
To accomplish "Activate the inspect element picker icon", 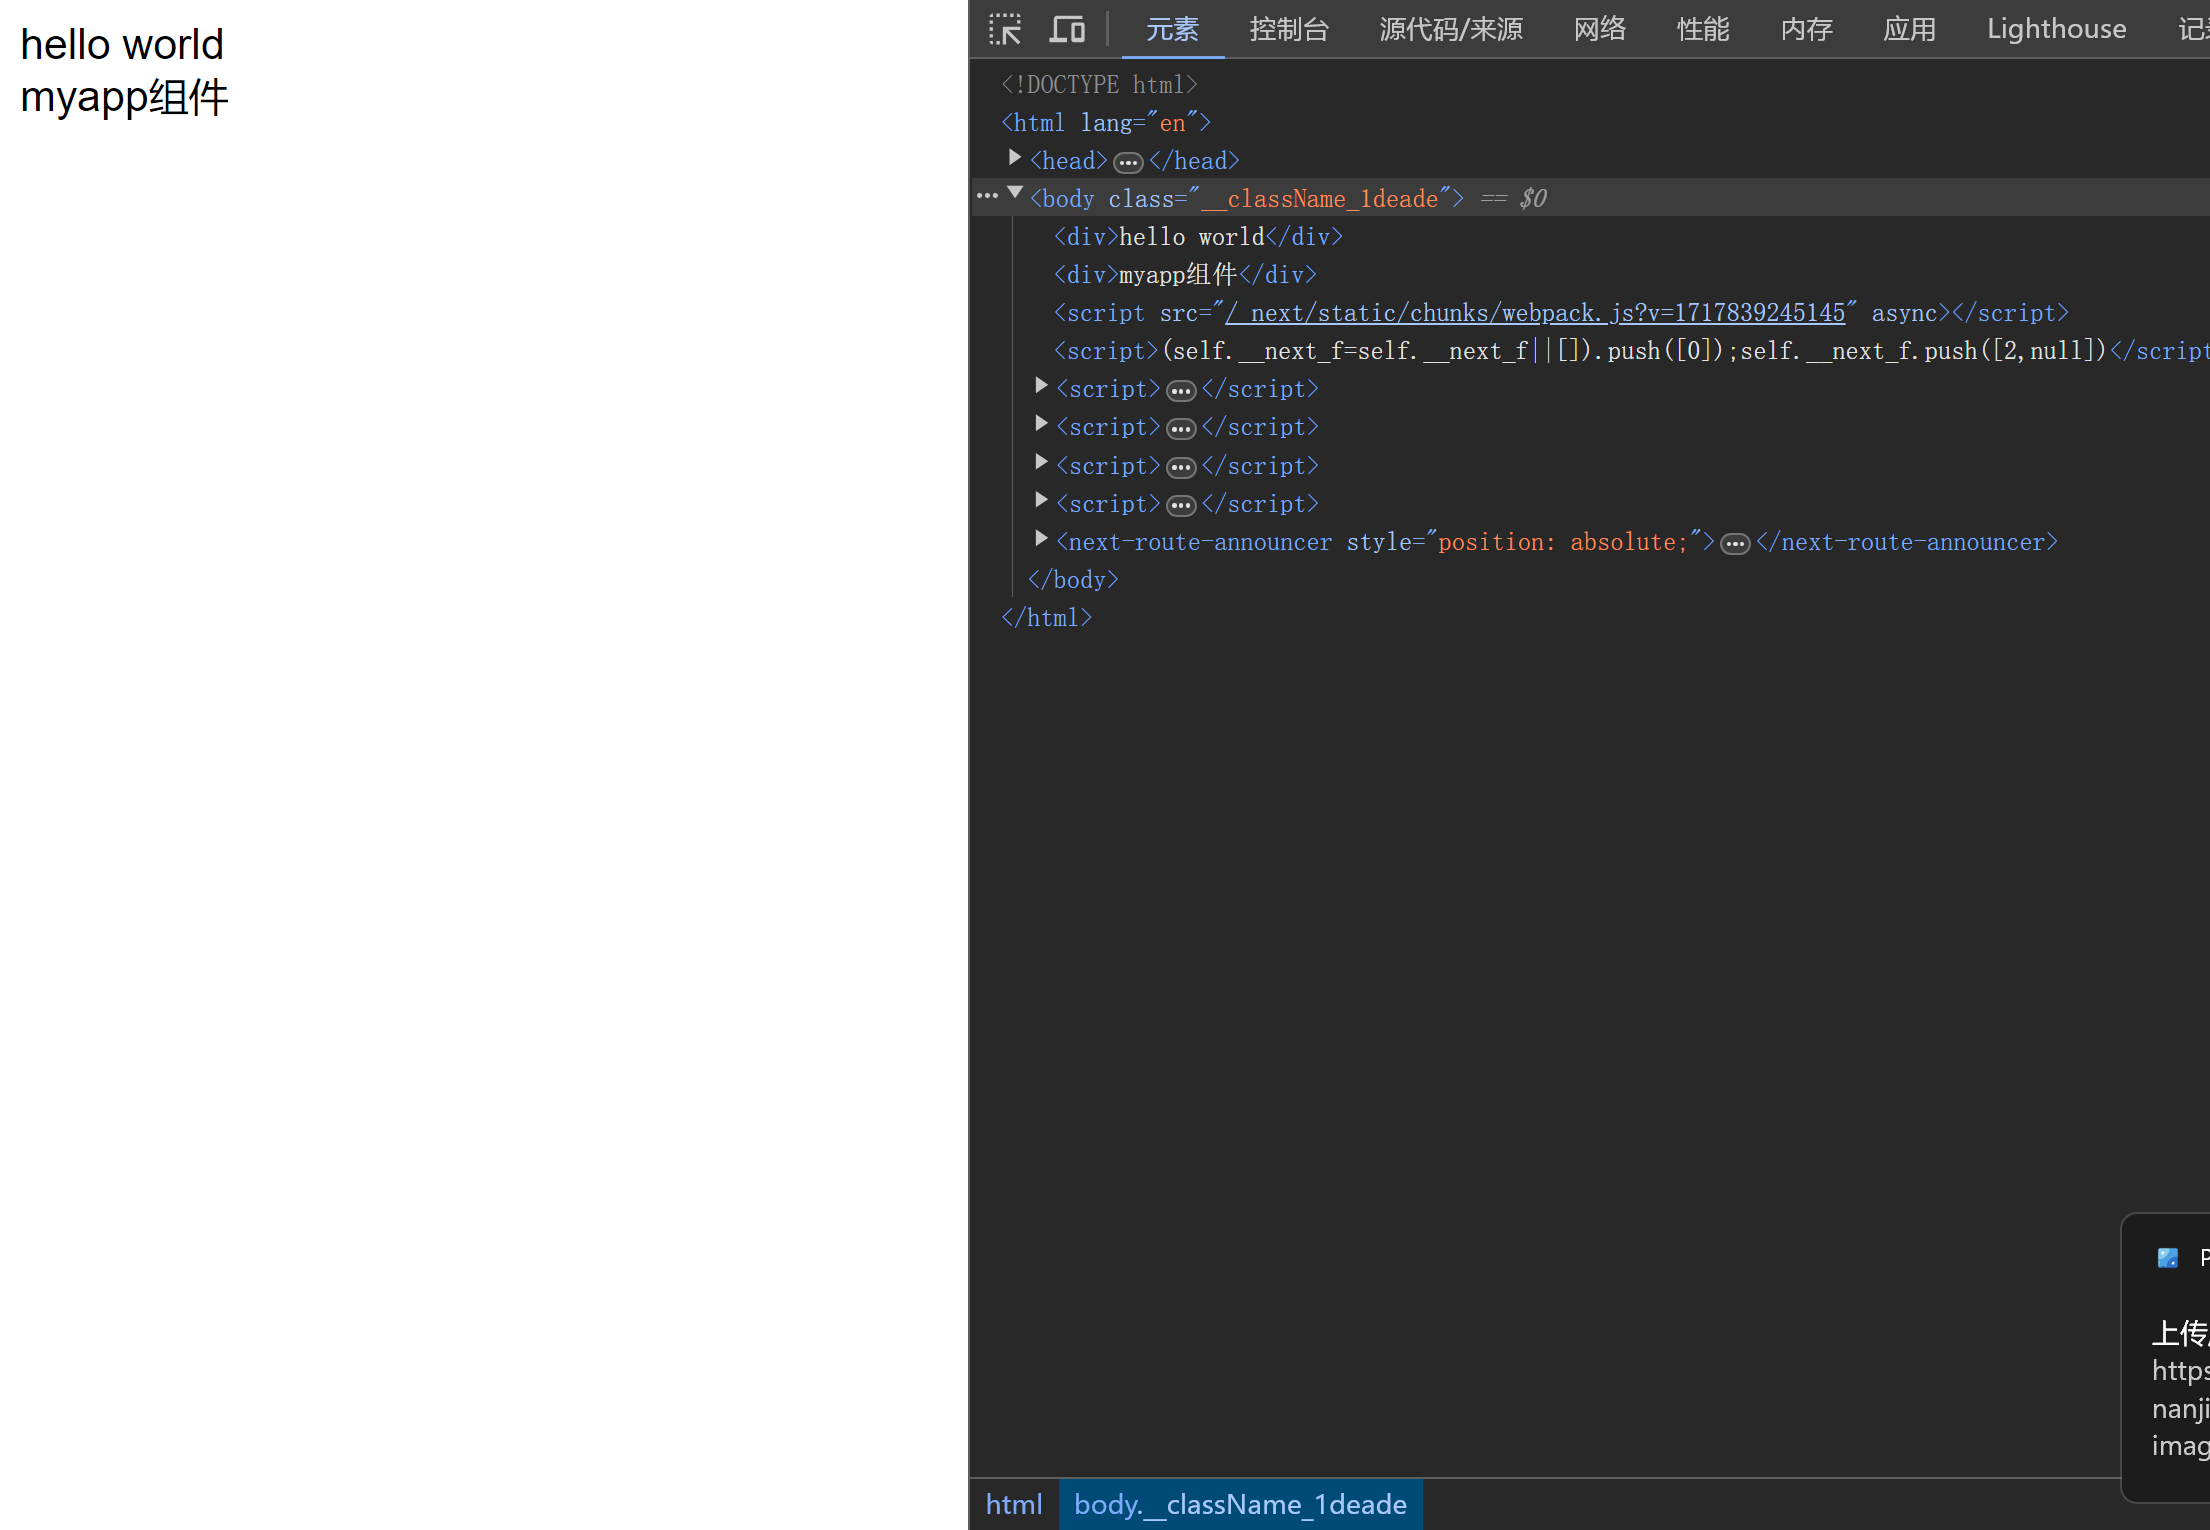I will click(1005, 29).
